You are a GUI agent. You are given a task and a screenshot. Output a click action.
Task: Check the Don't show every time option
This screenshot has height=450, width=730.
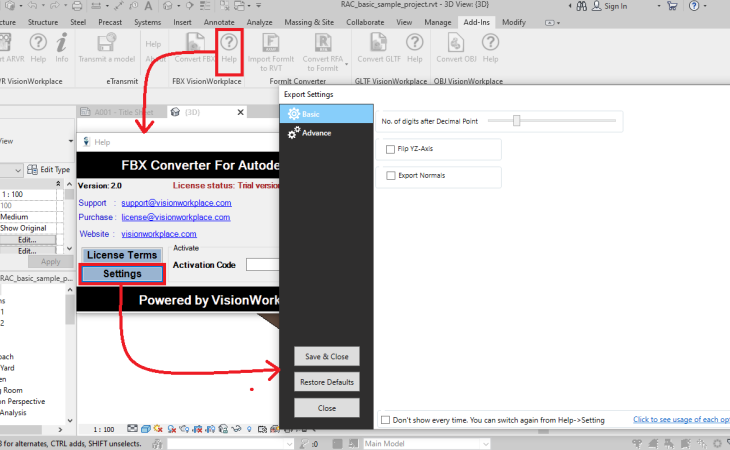(387, 419)
